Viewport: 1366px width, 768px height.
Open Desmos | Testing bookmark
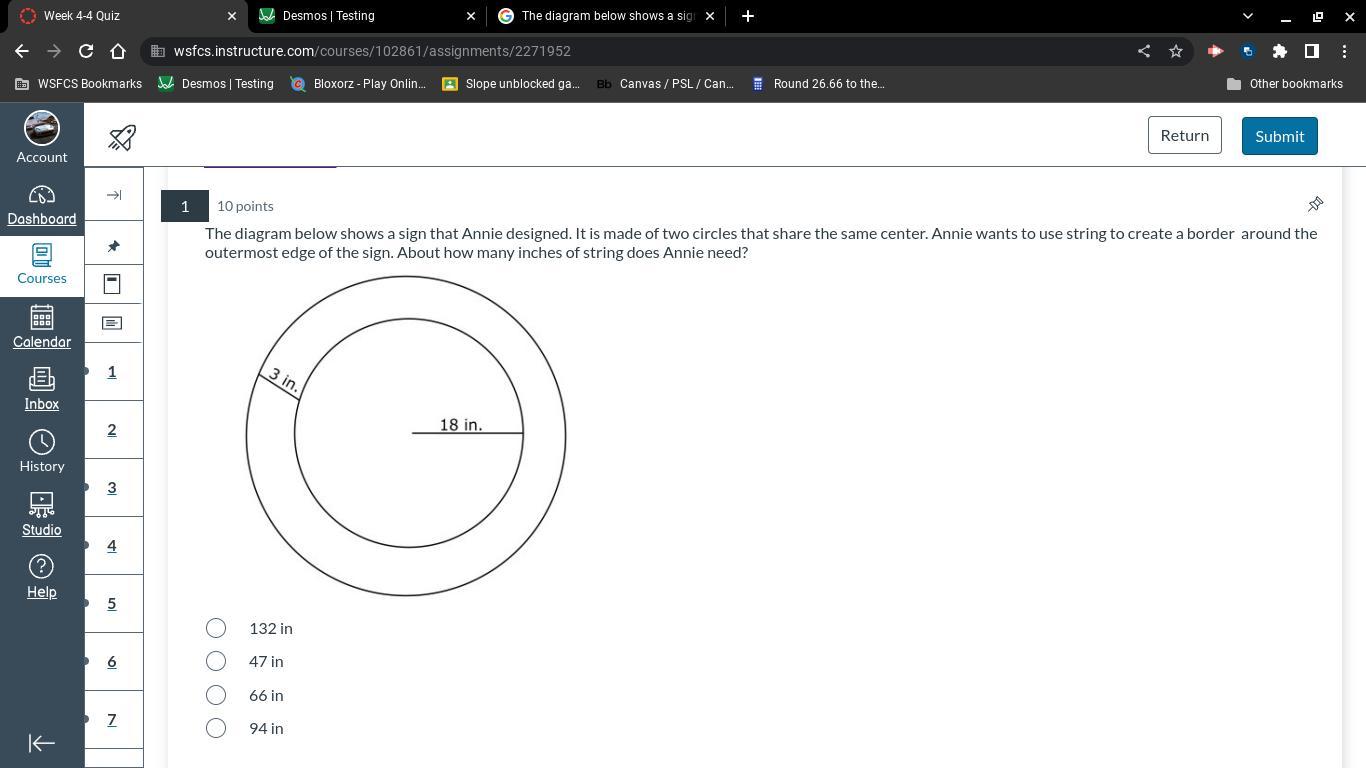(x=216, y=84)
